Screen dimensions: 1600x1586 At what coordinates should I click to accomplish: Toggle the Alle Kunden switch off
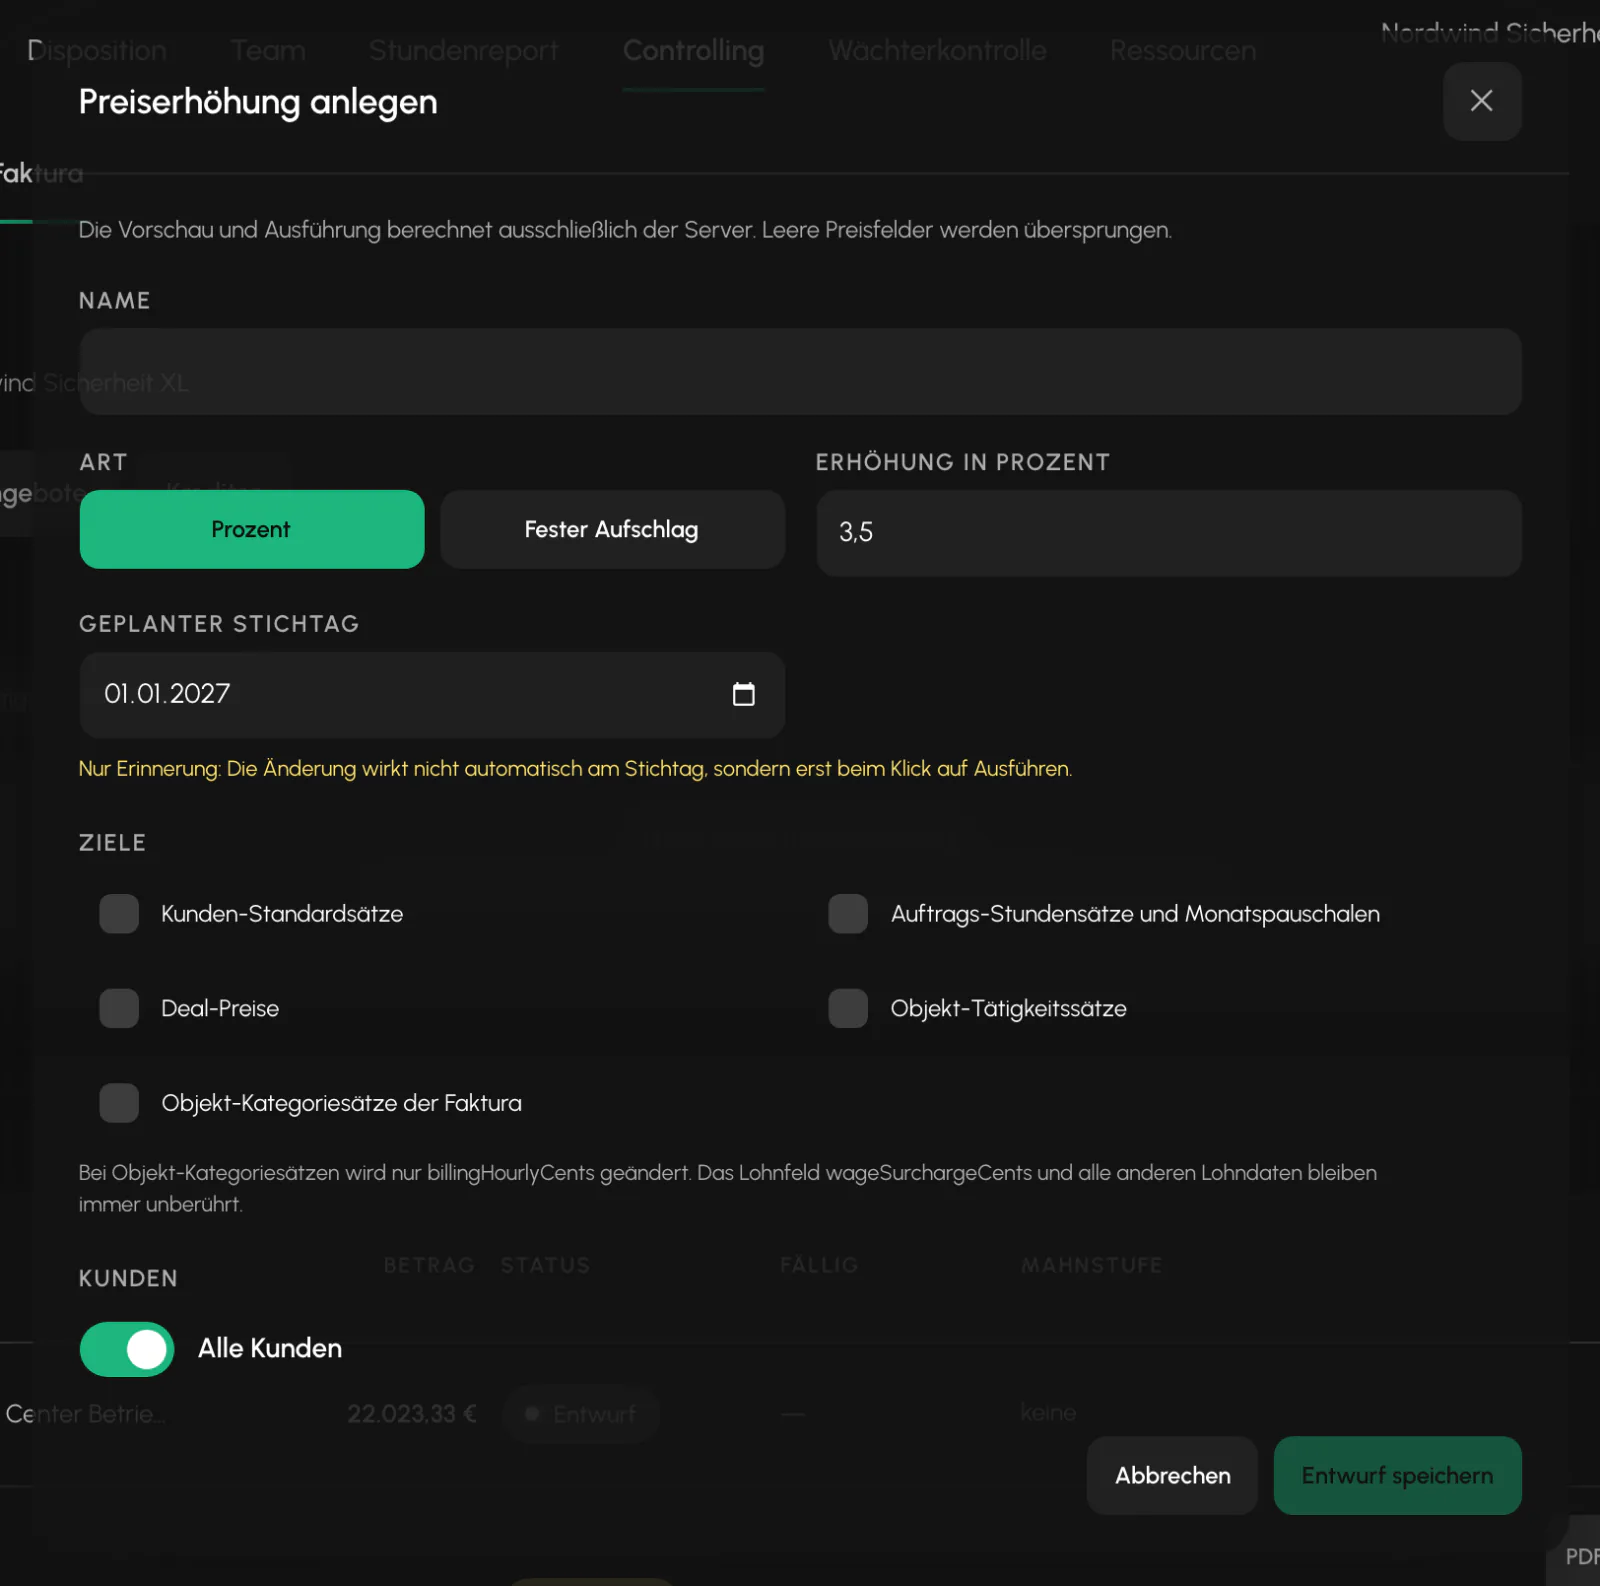tap(127, 1349)
